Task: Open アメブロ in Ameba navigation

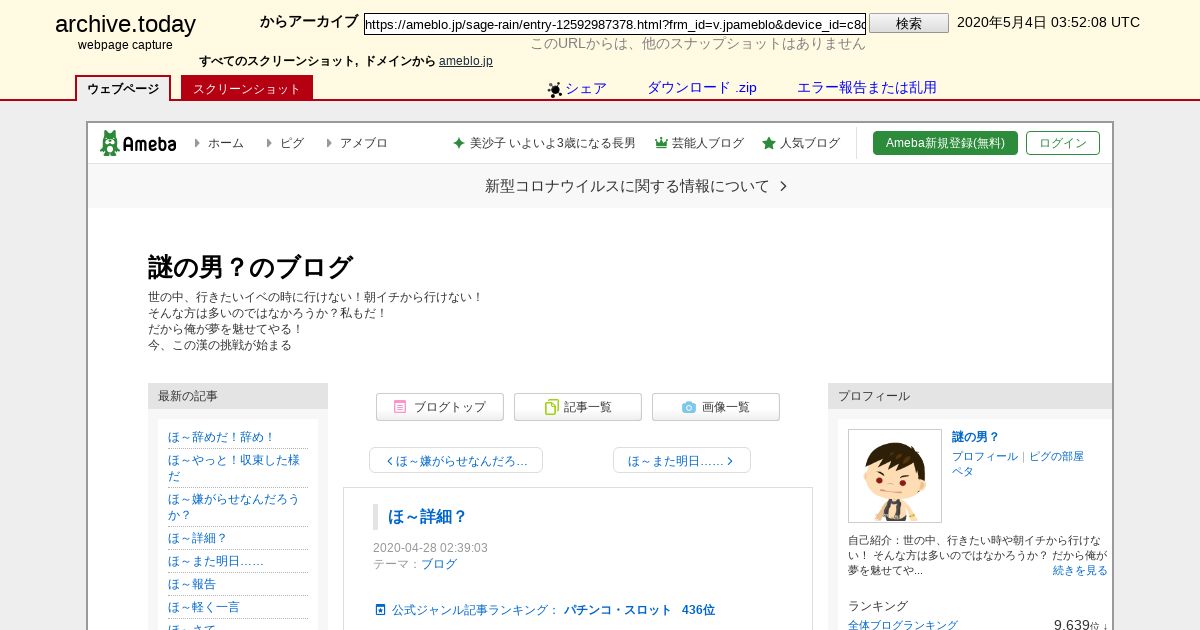Action: click(364, 143)
